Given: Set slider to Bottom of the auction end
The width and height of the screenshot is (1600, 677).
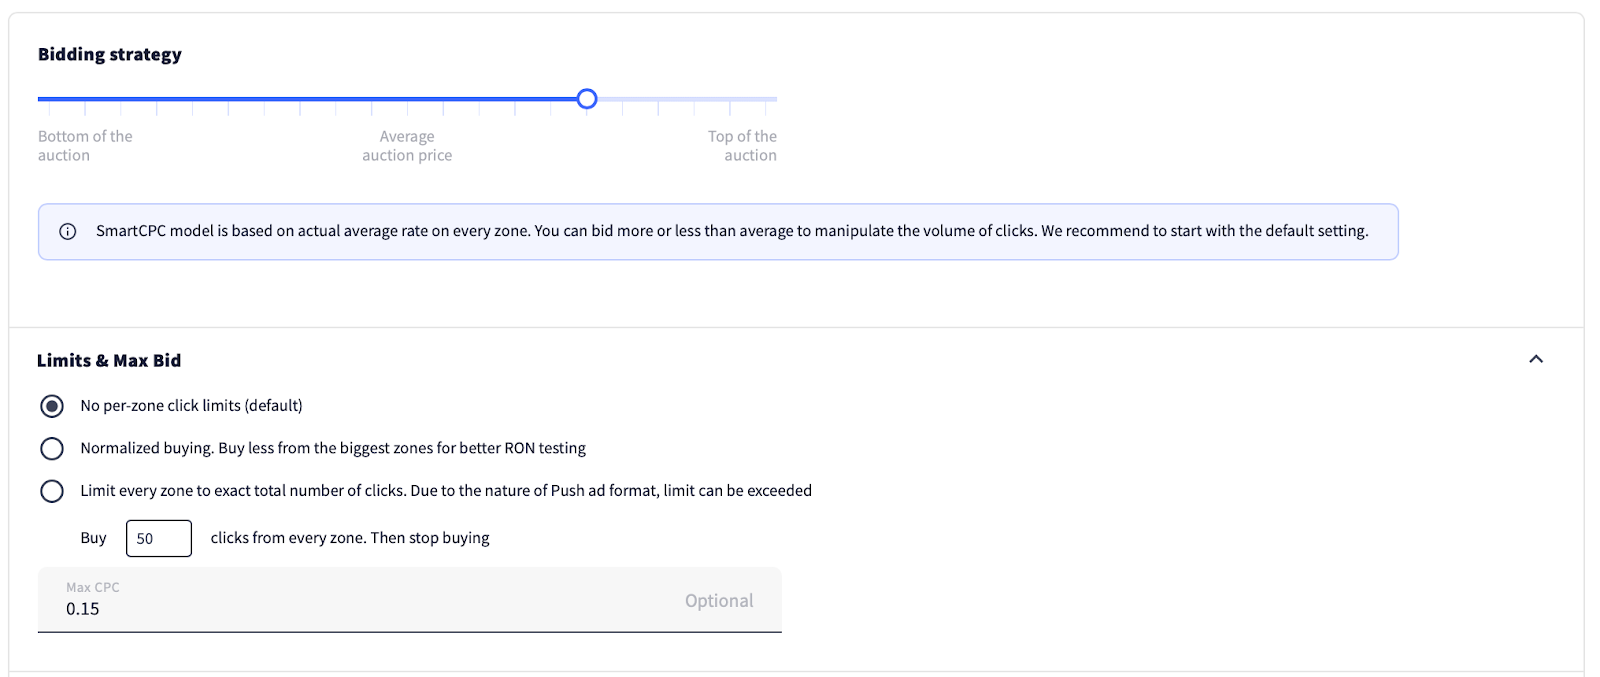Looking at the screenshot, I should coord(40,99).
